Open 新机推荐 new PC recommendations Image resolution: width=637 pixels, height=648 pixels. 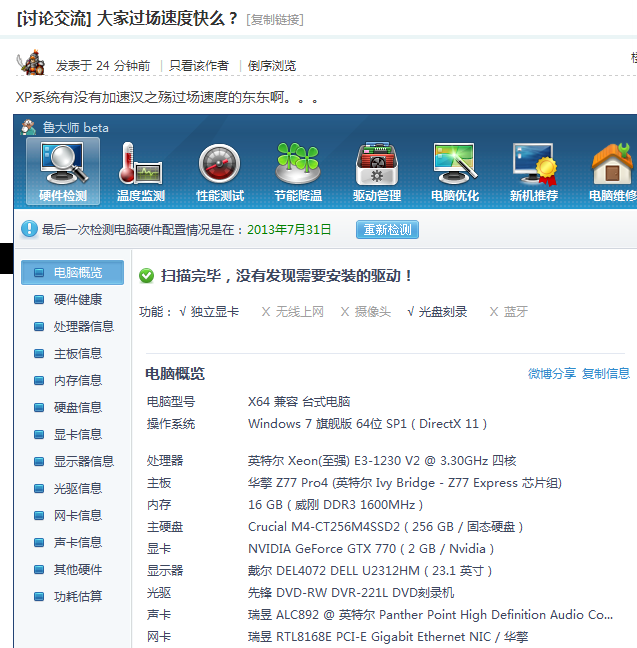[534, 171]
